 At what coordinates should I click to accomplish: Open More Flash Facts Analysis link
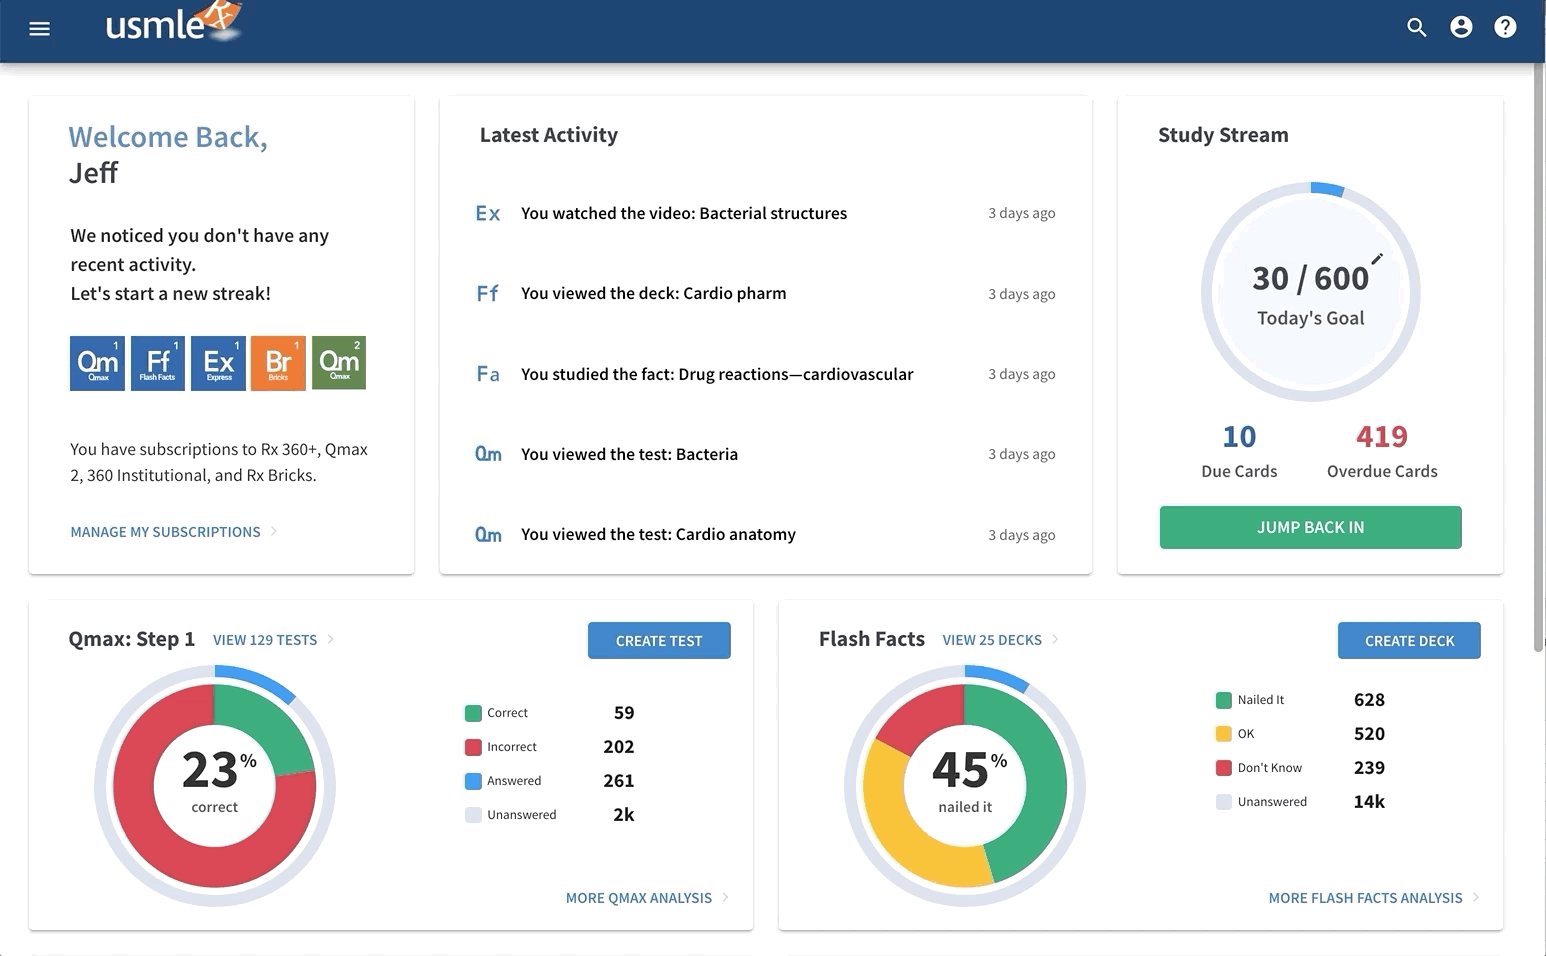click(x=1365, y=898)
